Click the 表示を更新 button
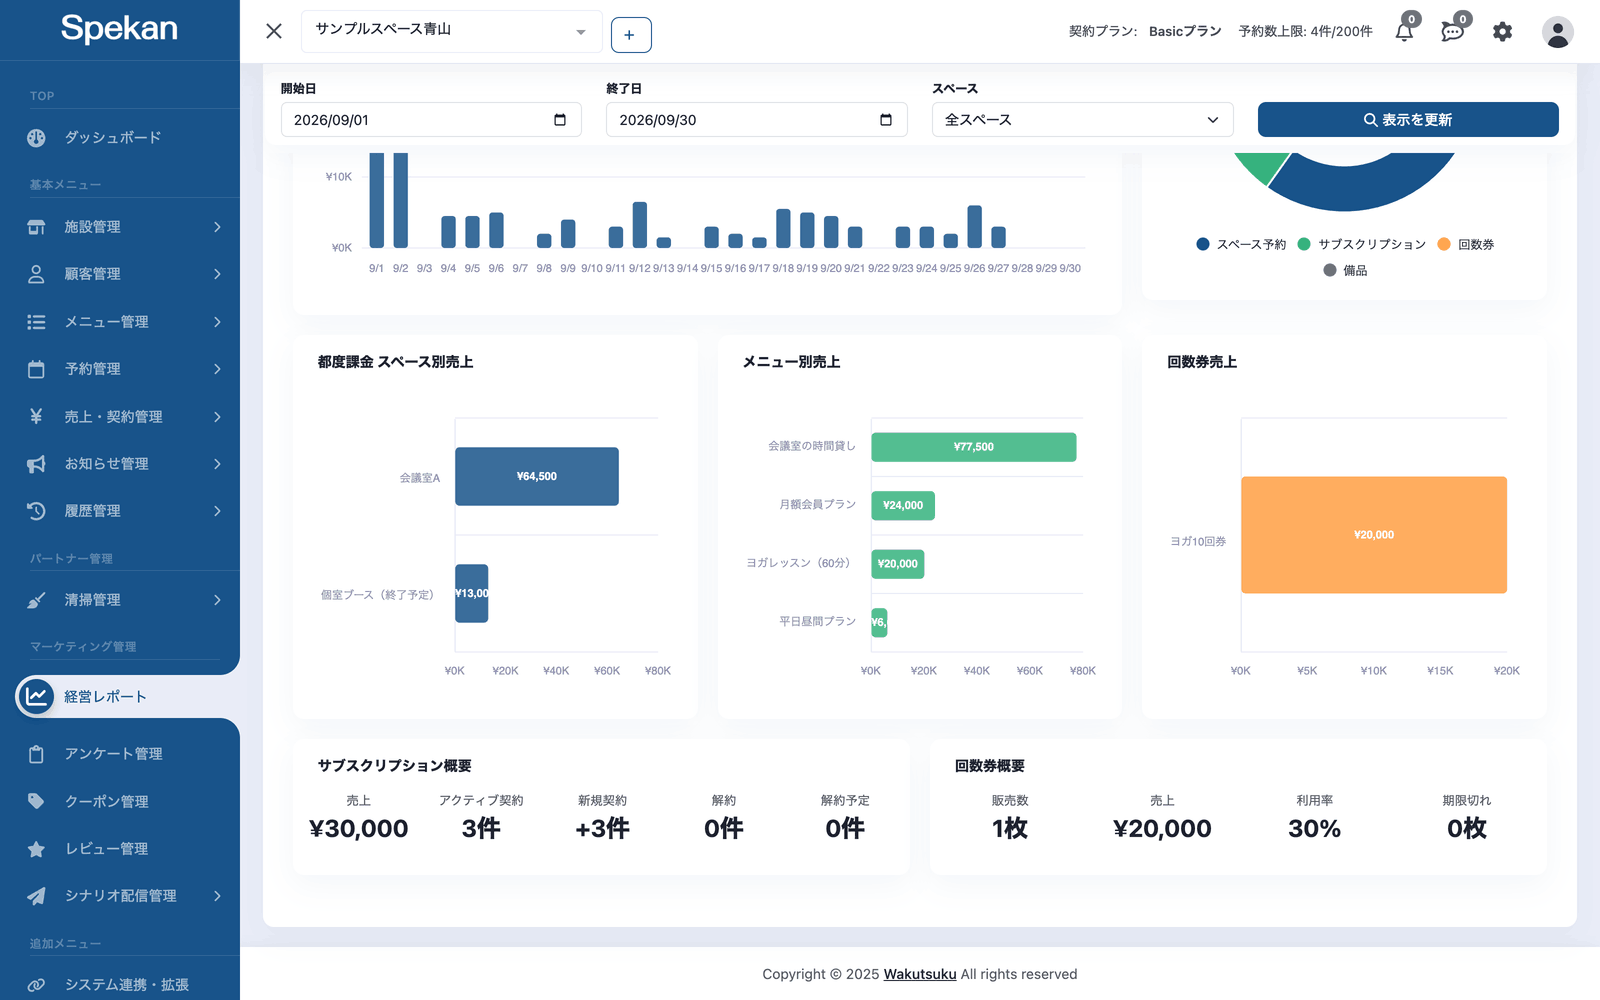This screenshot has height=1000, width=1600. [x=1408, y=120]
